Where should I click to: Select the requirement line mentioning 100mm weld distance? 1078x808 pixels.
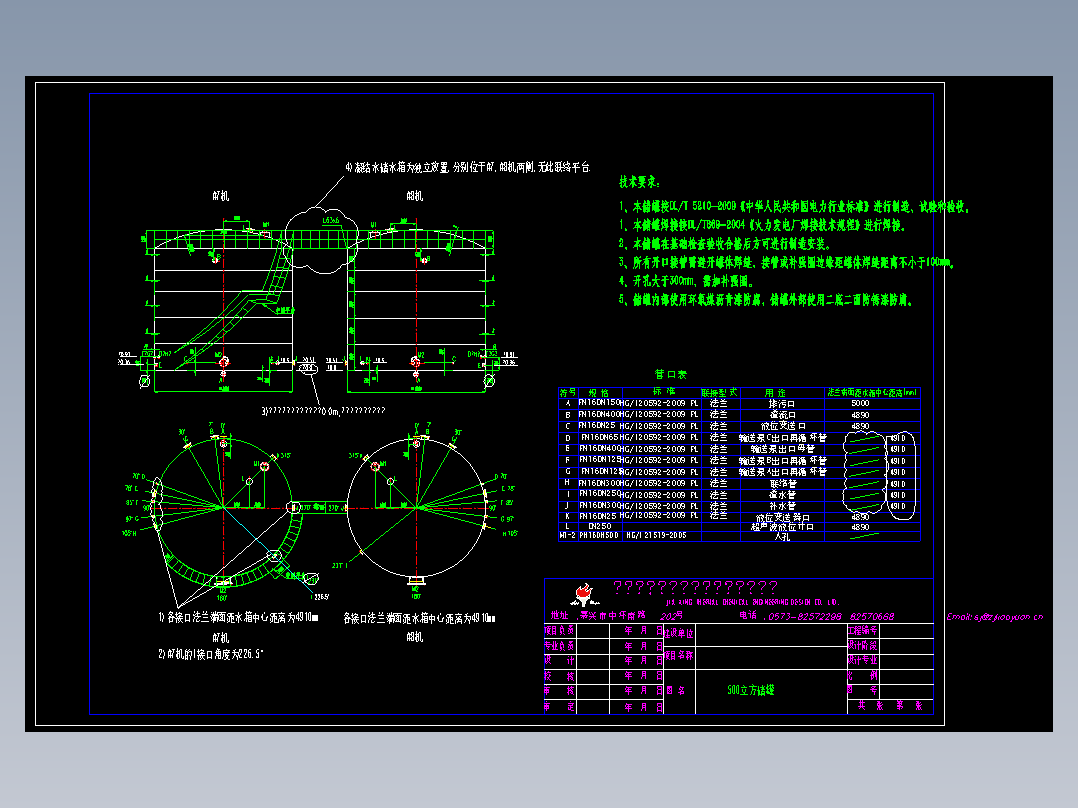tap(786, 262)
